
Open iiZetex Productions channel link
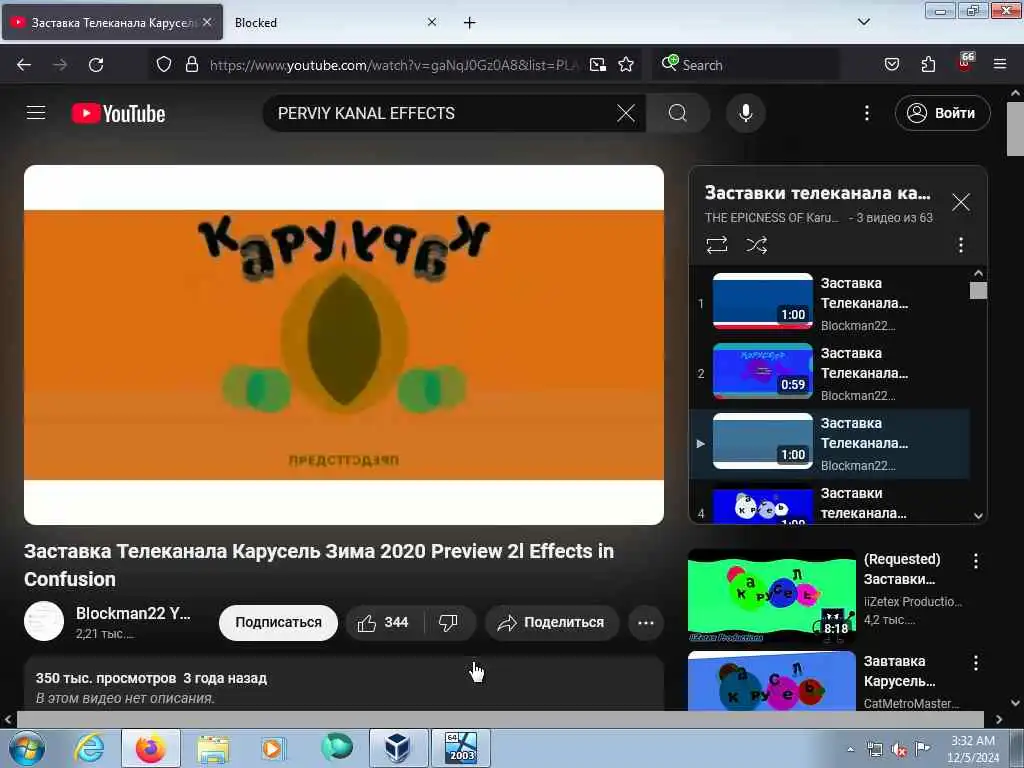tap(912, 601)
